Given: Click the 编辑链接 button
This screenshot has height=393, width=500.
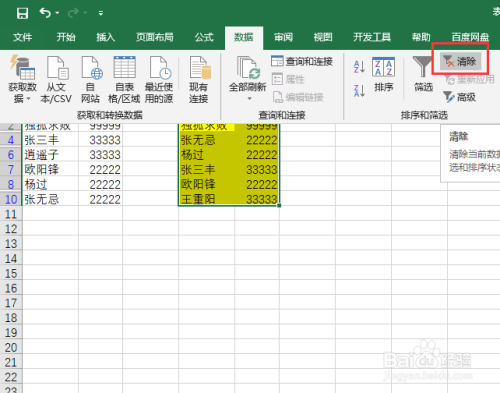Looking at the screenshot, I should tap(298, 97).
